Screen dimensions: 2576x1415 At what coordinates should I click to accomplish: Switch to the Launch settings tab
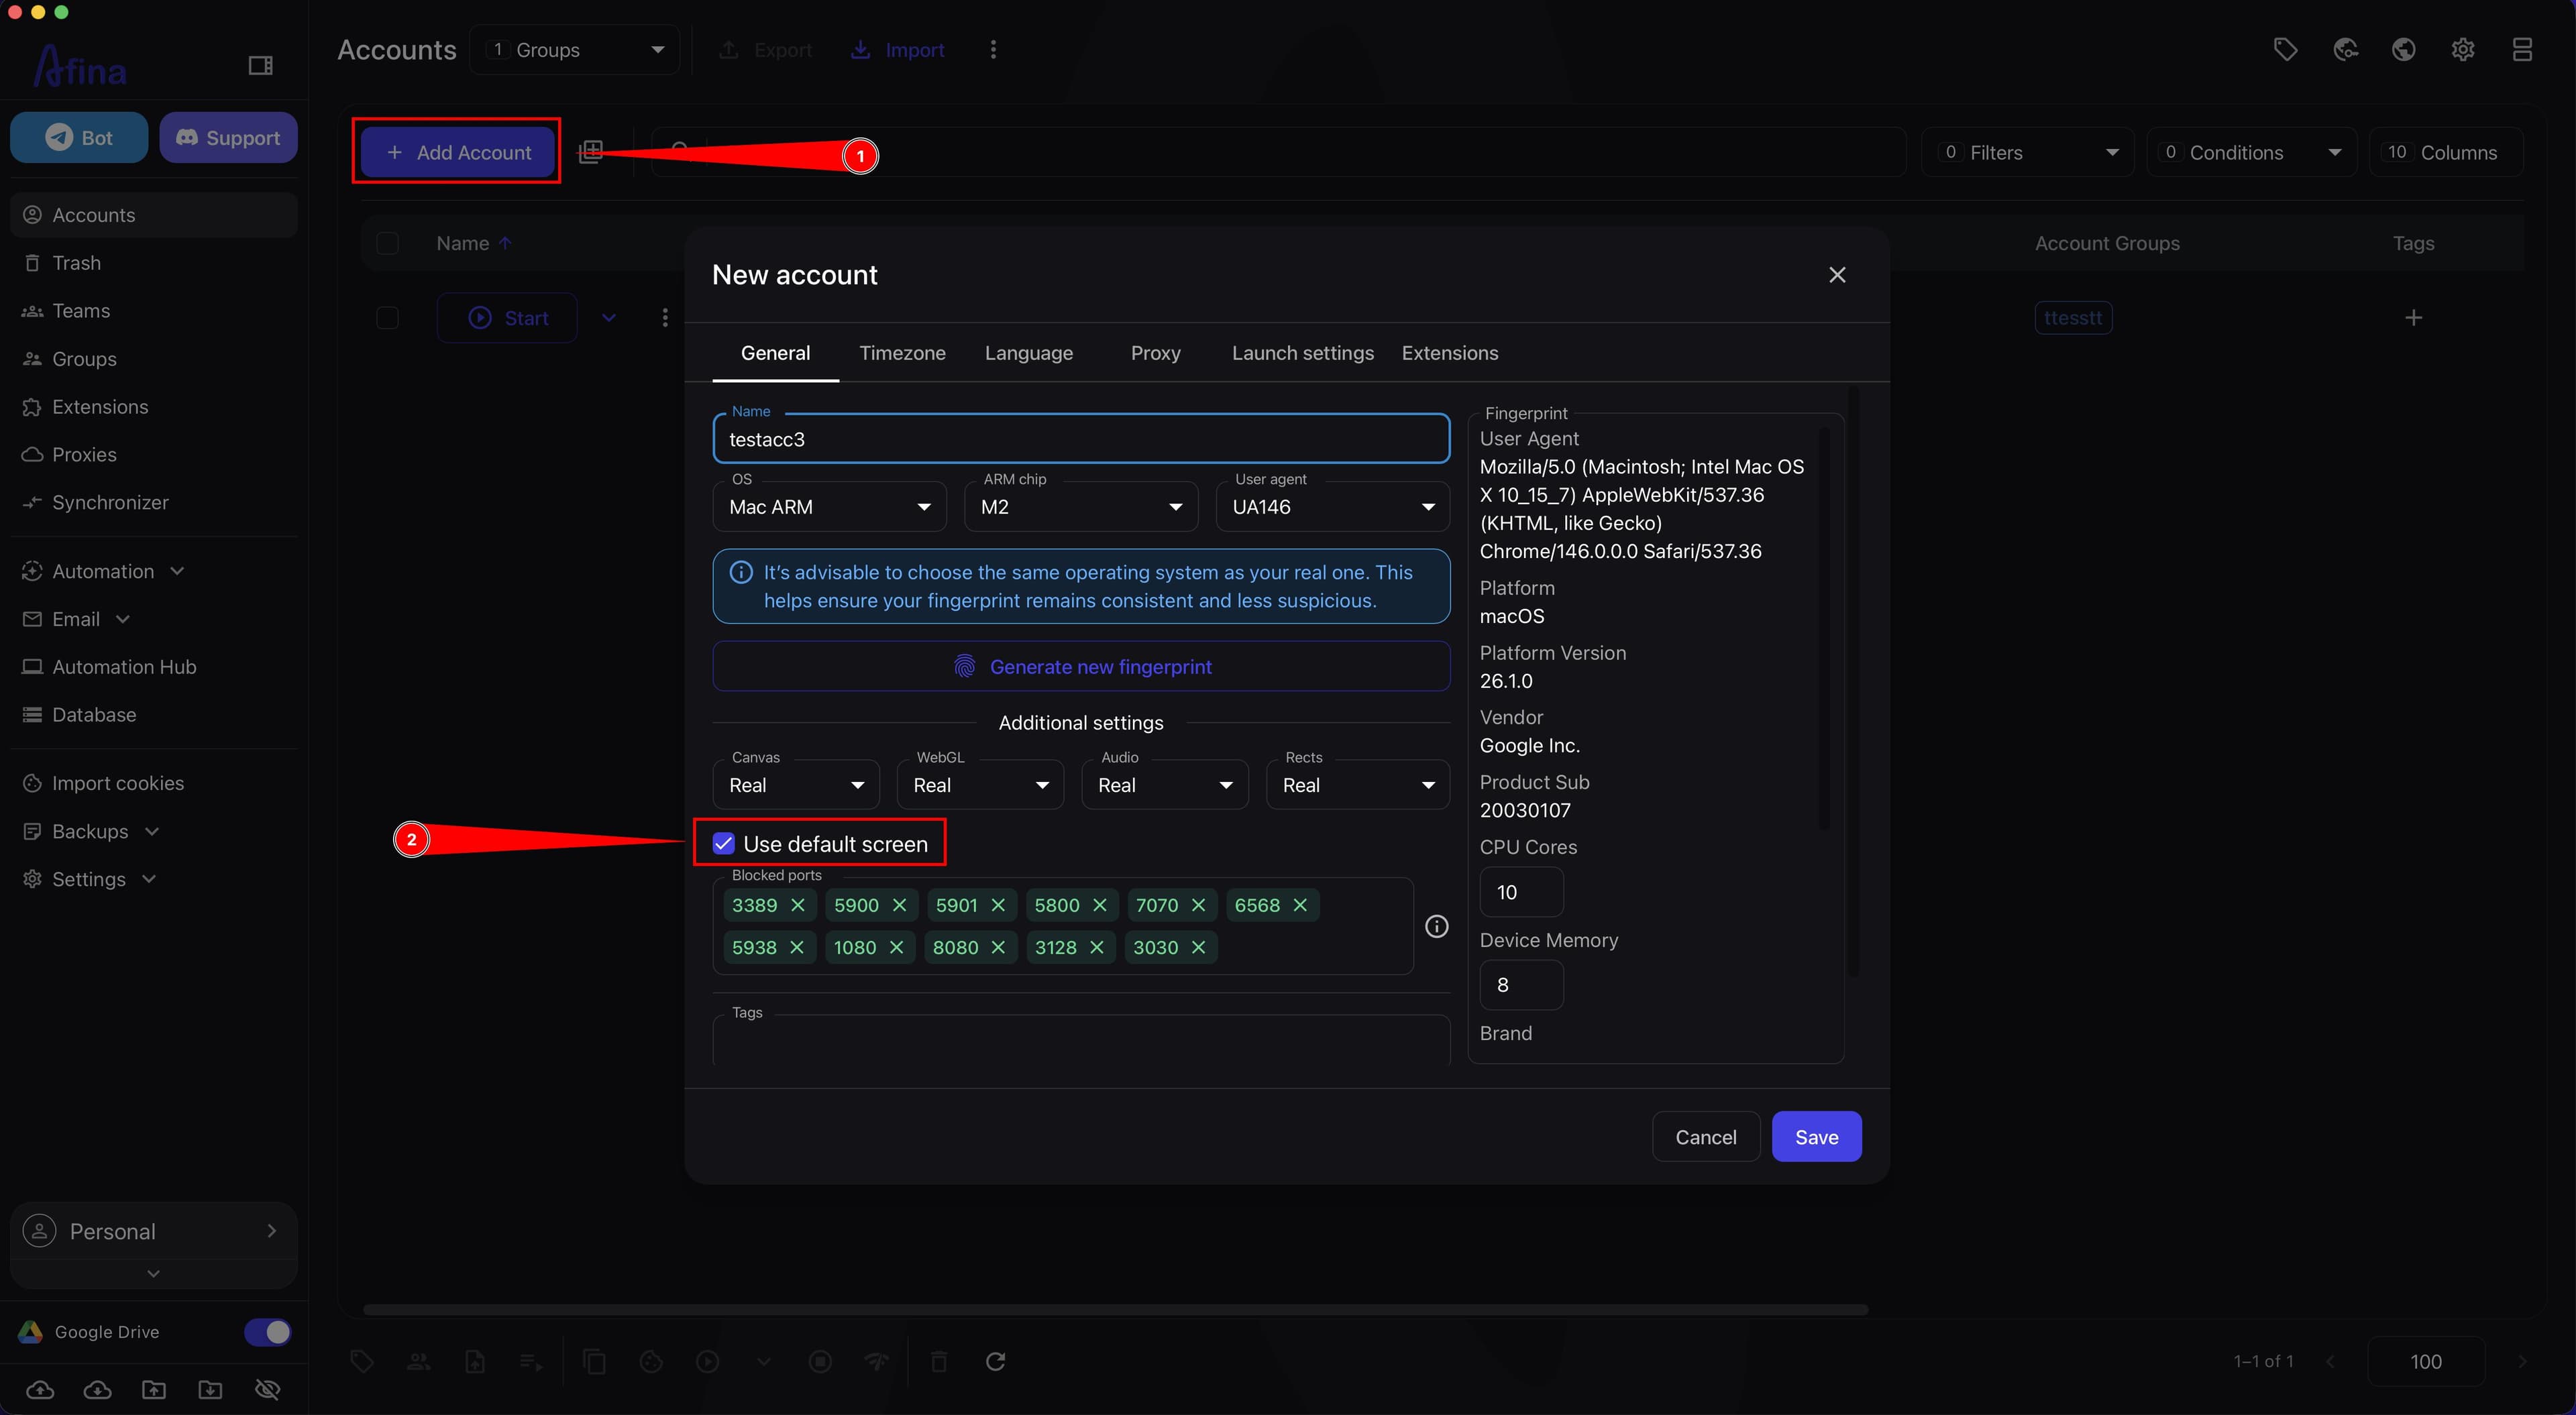coord(1302,353)
